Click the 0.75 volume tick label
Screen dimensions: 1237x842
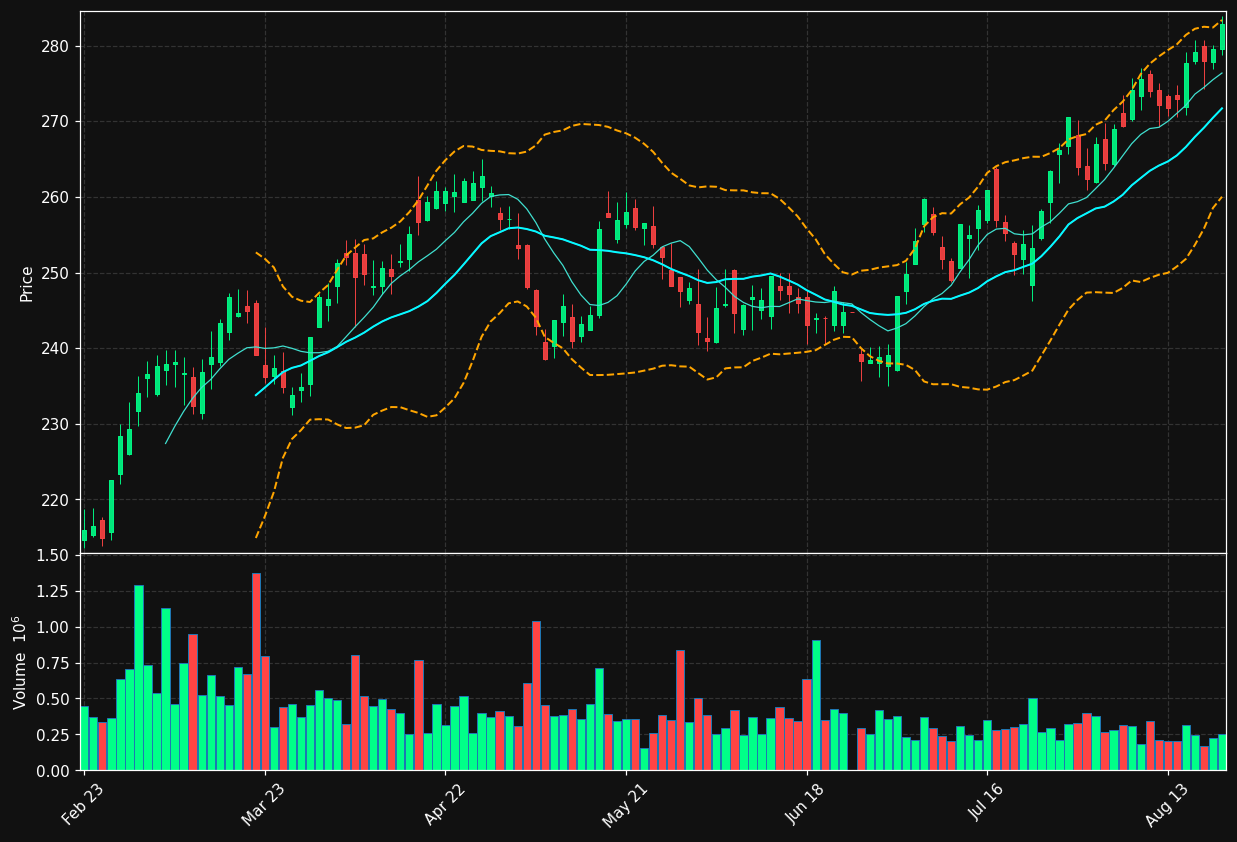click(53, 664)
